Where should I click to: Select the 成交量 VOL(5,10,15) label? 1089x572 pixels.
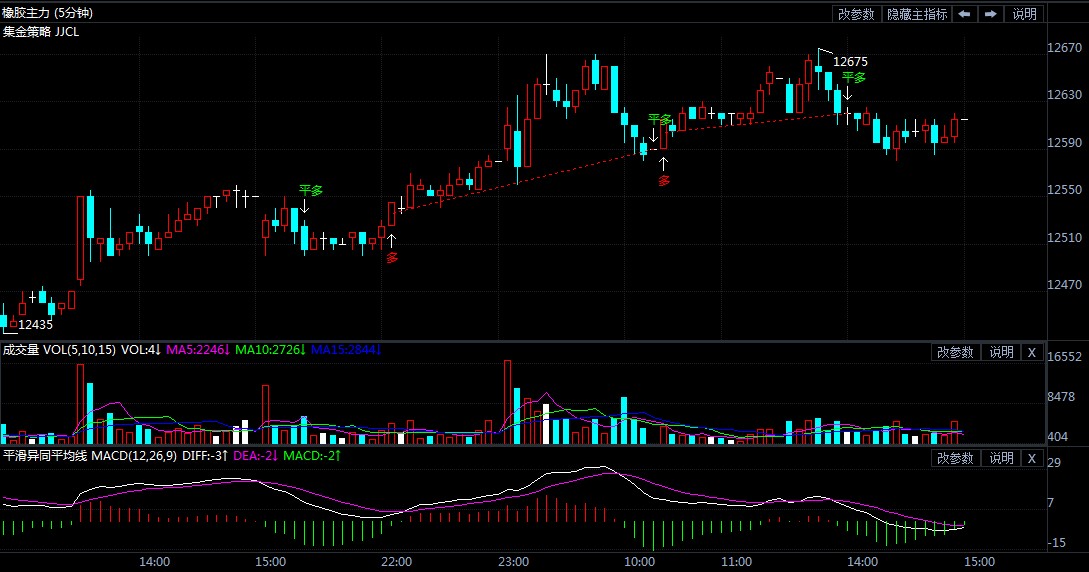click(x=59, y=350)
